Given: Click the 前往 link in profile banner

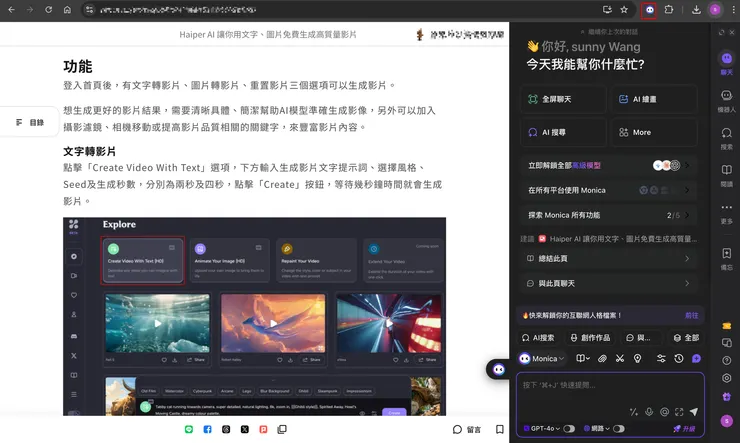Looking at the screenshot, I should pyautogui.click(x=691, y=315).
